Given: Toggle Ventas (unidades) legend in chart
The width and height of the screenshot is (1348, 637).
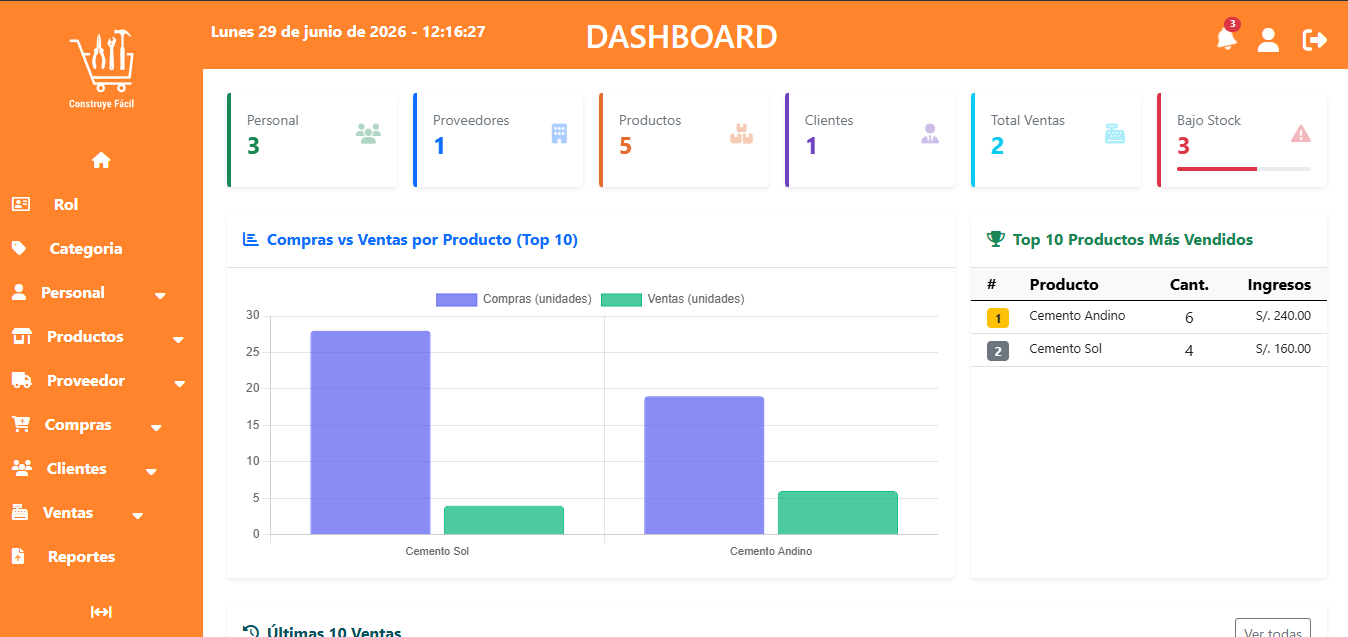Looking at the screenshot, I should (673, 299).
